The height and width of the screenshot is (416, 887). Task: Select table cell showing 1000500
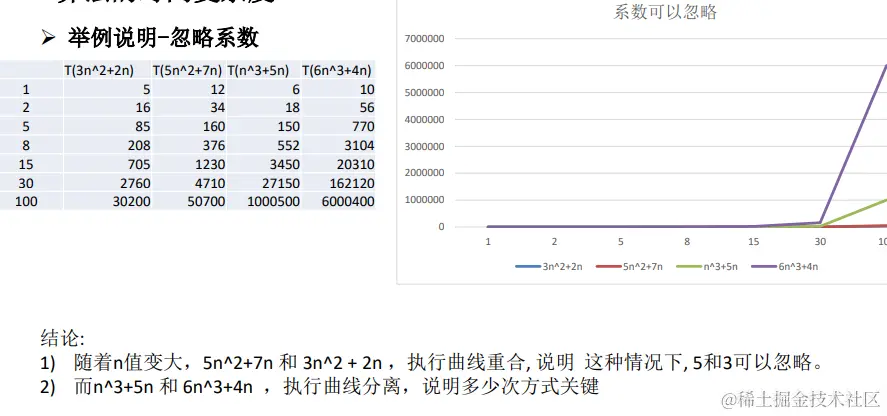[274, 201]
